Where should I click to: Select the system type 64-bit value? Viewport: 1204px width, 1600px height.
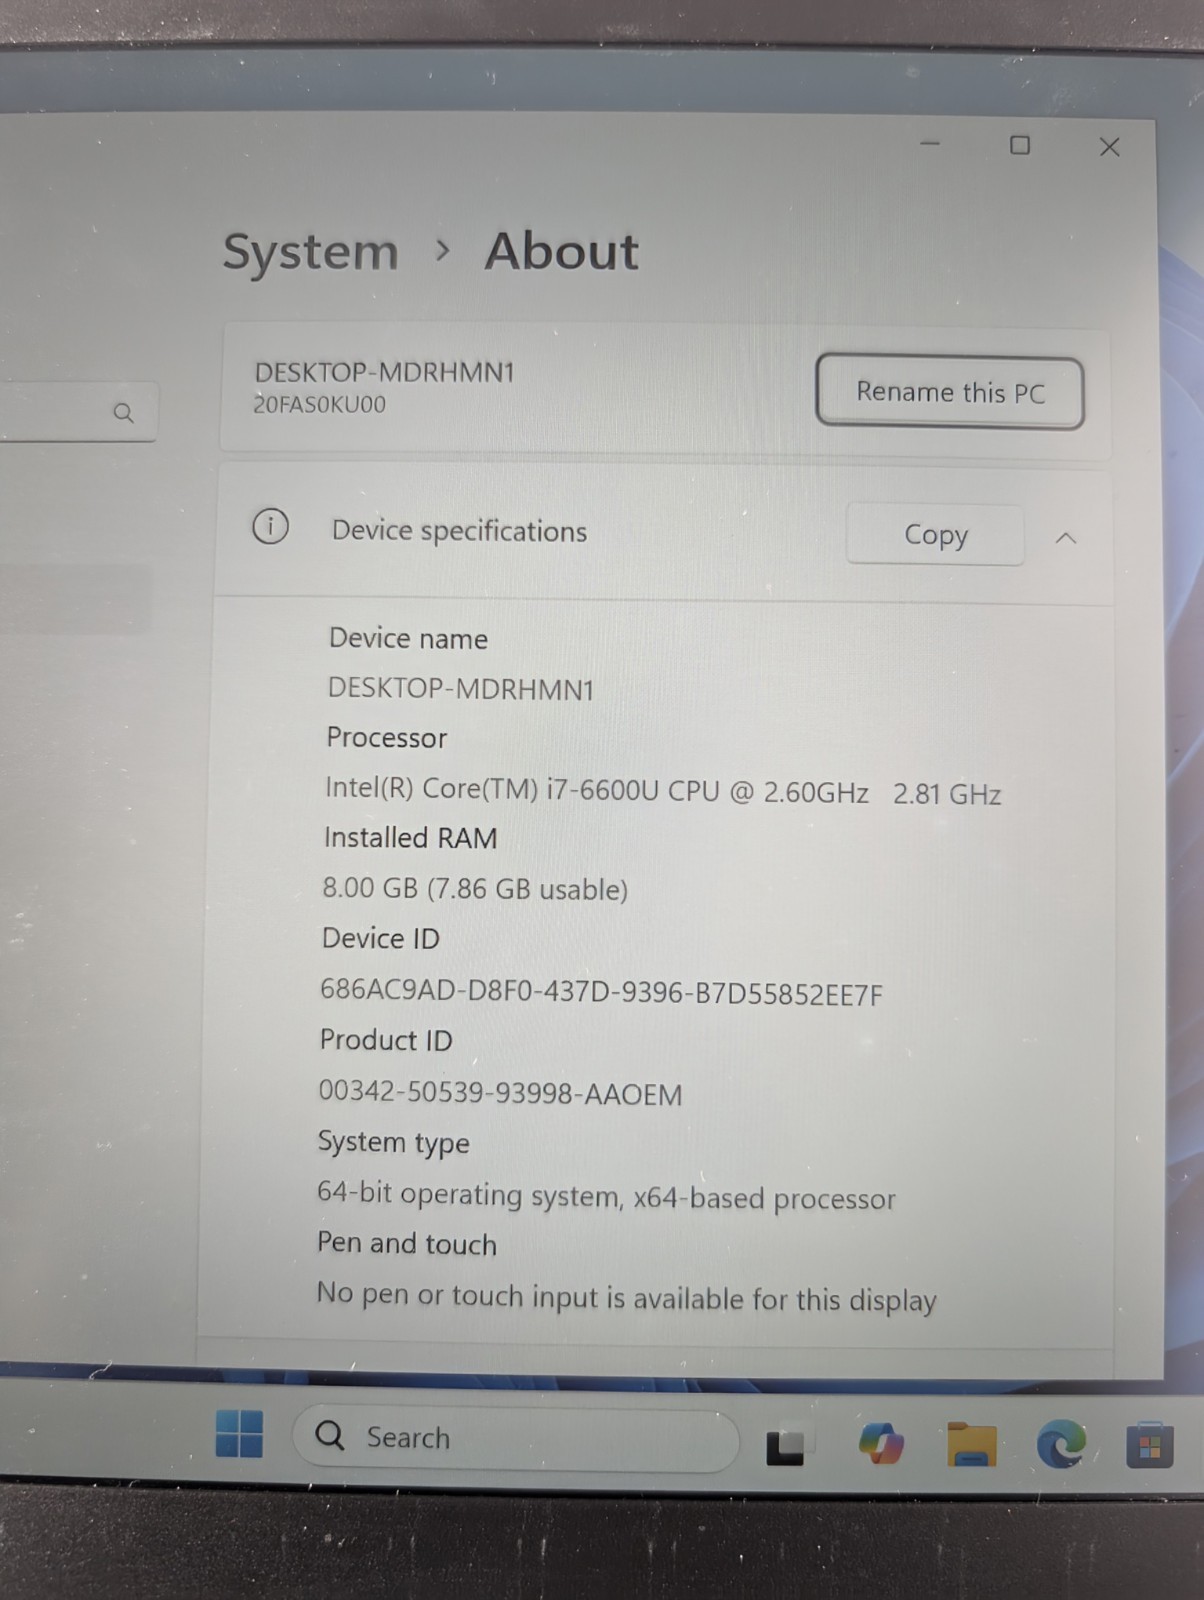pos(606,1197)
